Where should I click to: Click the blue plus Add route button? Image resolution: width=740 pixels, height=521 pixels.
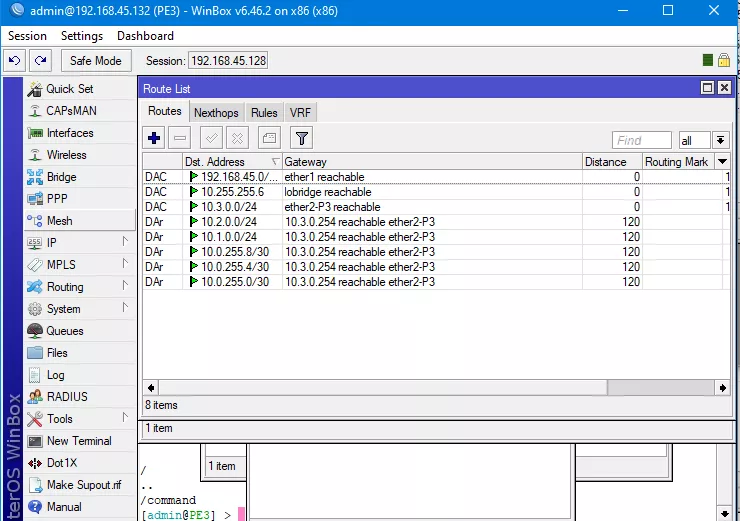click(154, 138)
